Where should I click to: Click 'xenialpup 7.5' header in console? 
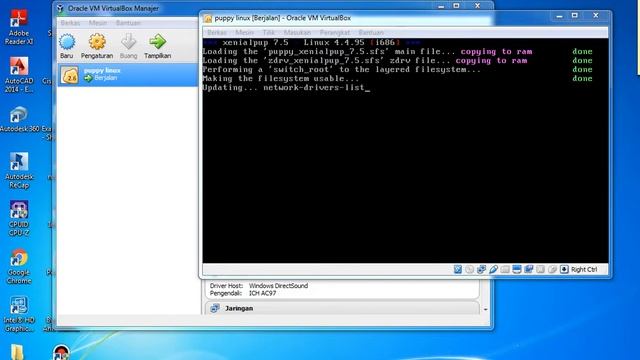pyautogui.click(x=256, y=42)
